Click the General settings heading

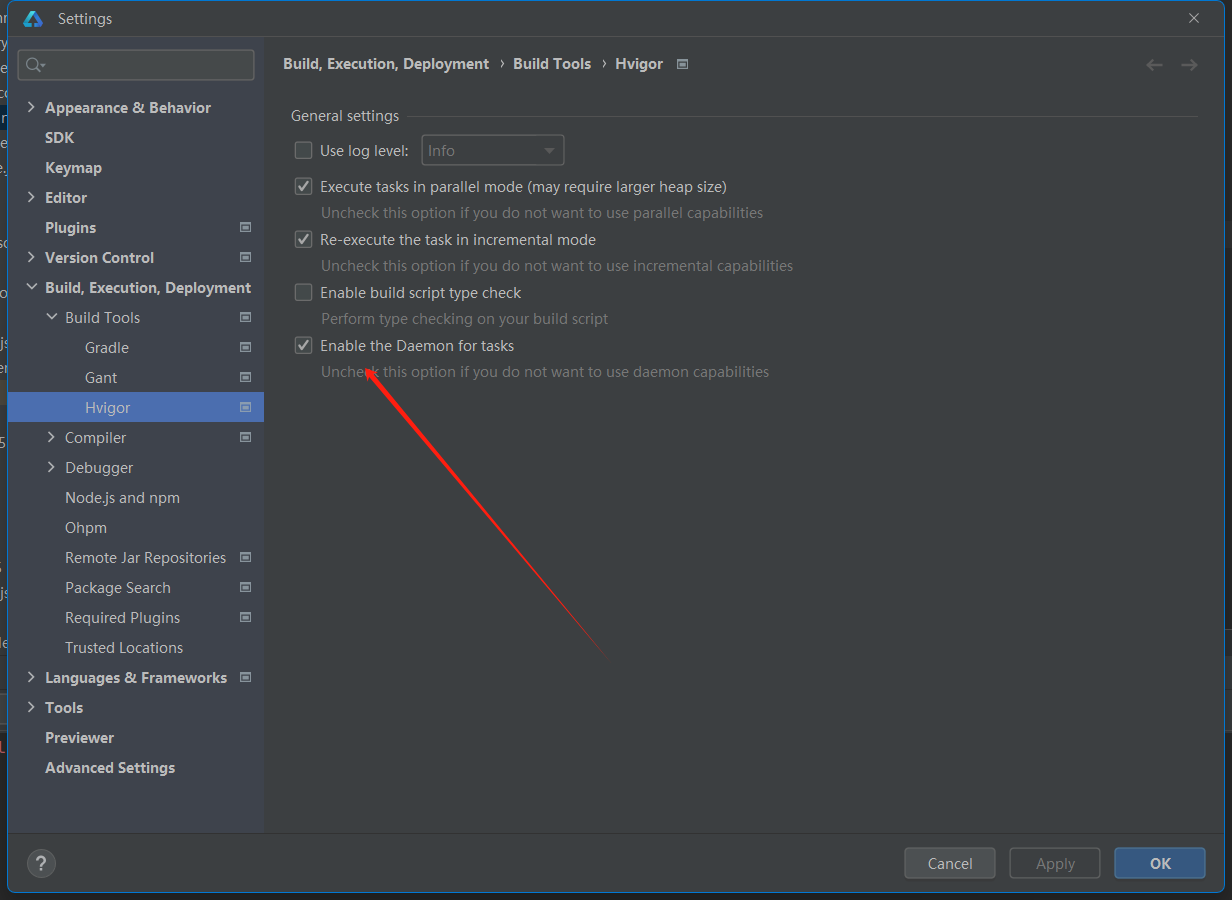pos(345,116)
